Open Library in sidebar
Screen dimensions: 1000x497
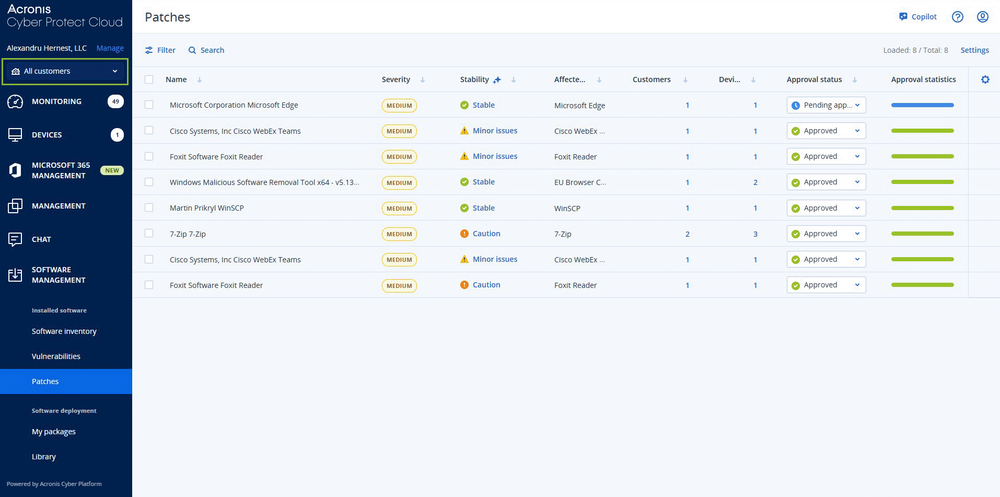click(44, 457)
